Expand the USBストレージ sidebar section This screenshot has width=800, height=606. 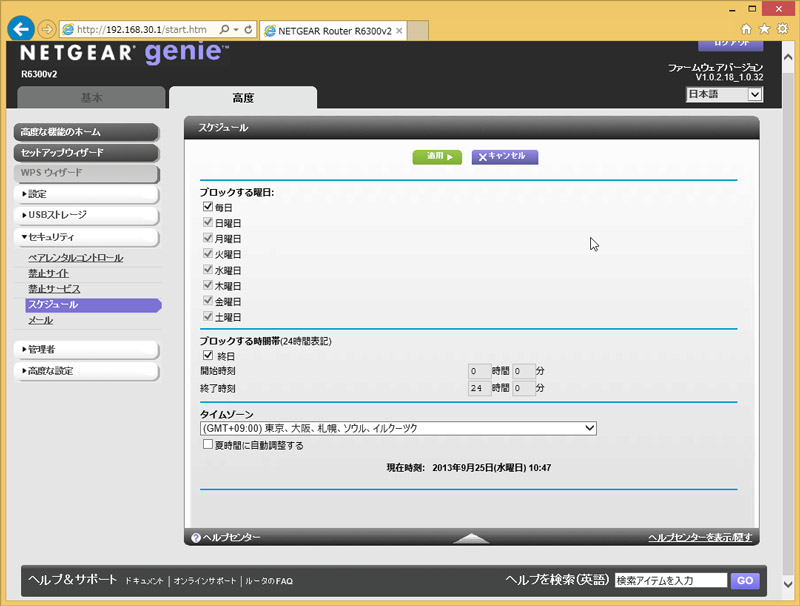click(x=88, y=215)
